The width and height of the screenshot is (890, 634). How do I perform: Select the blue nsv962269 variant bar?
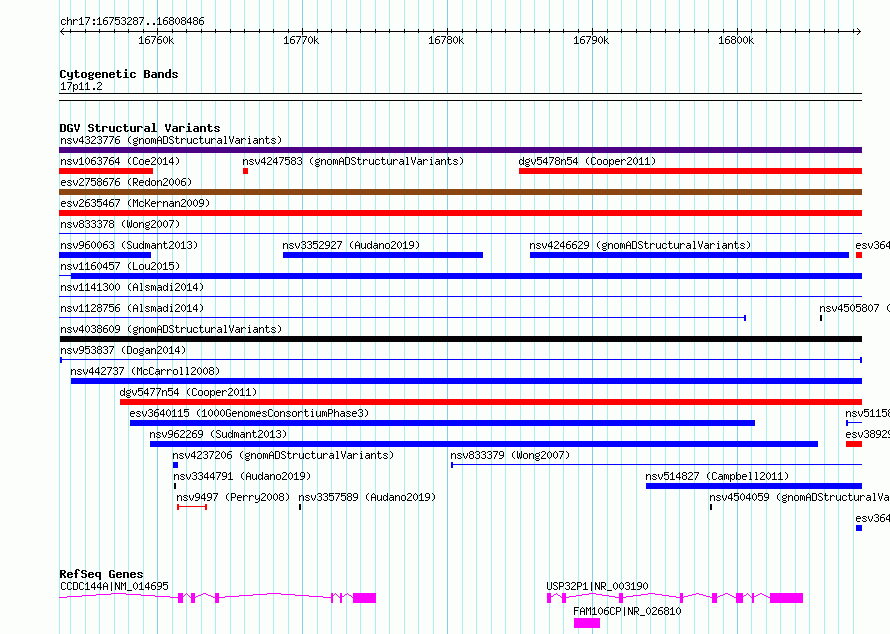click(x=484, y=444)
